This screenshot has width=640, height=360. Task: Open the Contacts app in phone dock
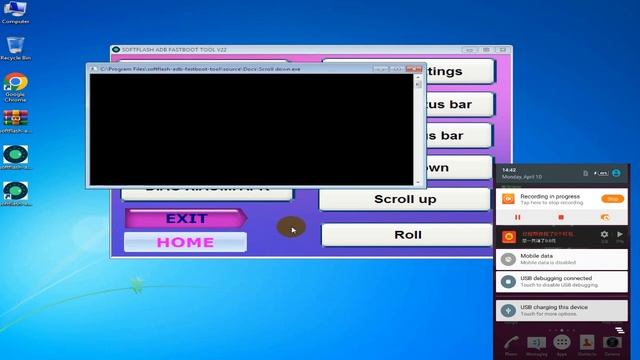(x=587, y=345)
